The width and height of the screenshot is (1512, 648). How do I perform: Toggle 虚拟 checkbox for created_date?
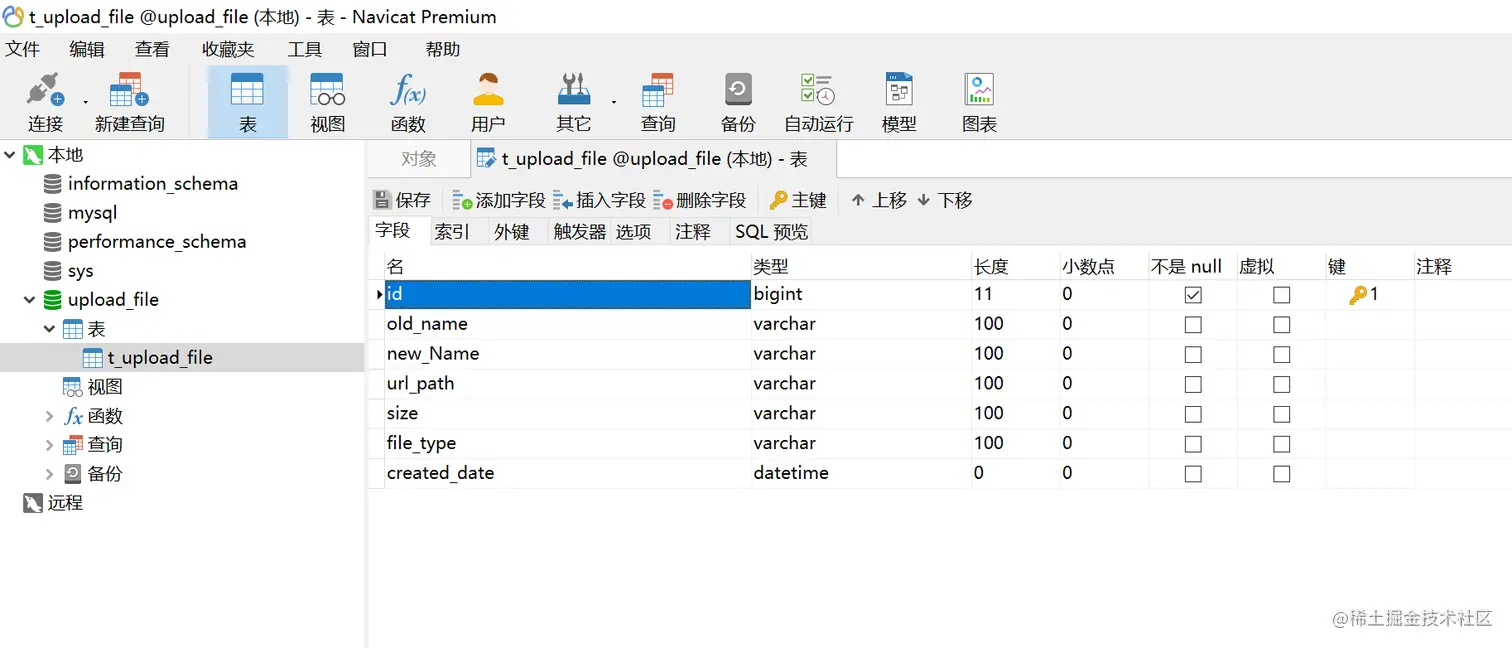tap(1281, 474)
